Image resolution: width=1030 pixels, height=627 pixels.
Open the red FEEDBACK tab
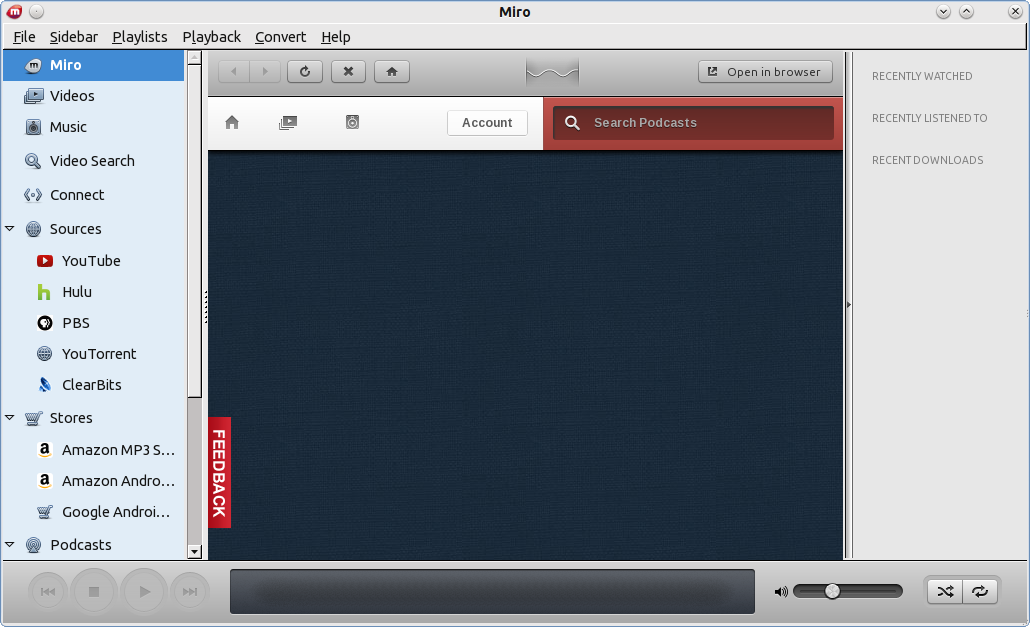click(219, 473)
